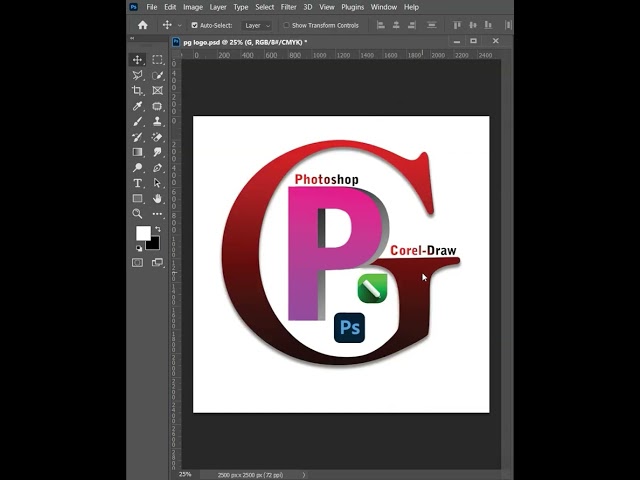Screen dimensions: 640x480
Task: Select the Smudge tool
Action: pyautogui.click(x=157, y=152)
